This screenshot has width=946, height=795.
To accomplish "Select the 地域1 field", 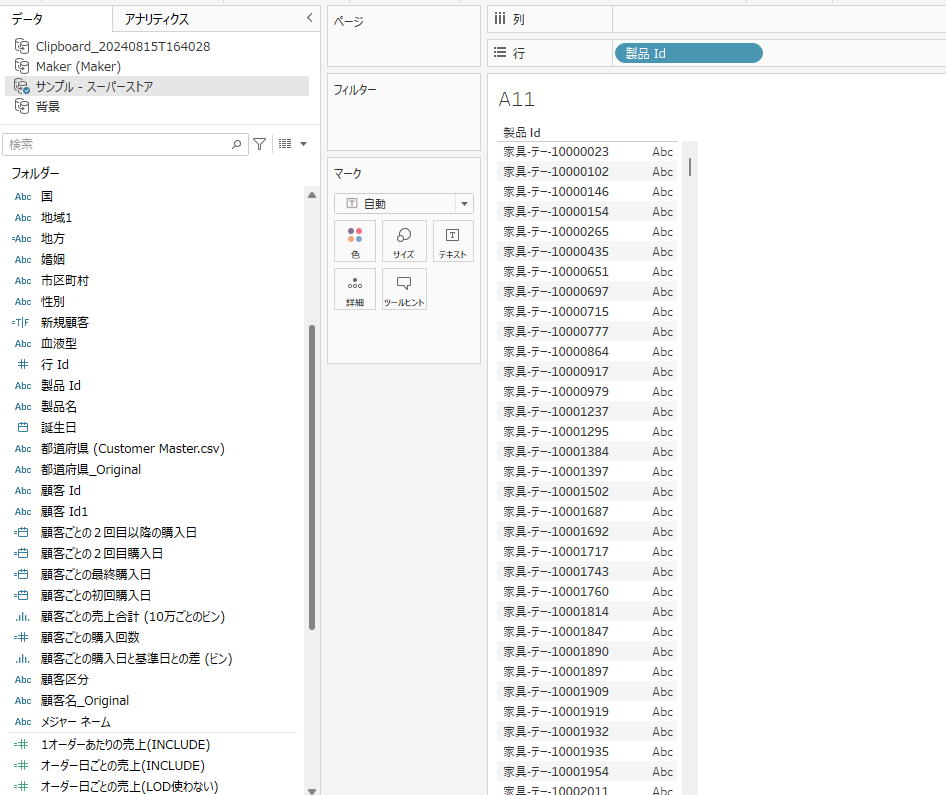I will coord(56,218).
